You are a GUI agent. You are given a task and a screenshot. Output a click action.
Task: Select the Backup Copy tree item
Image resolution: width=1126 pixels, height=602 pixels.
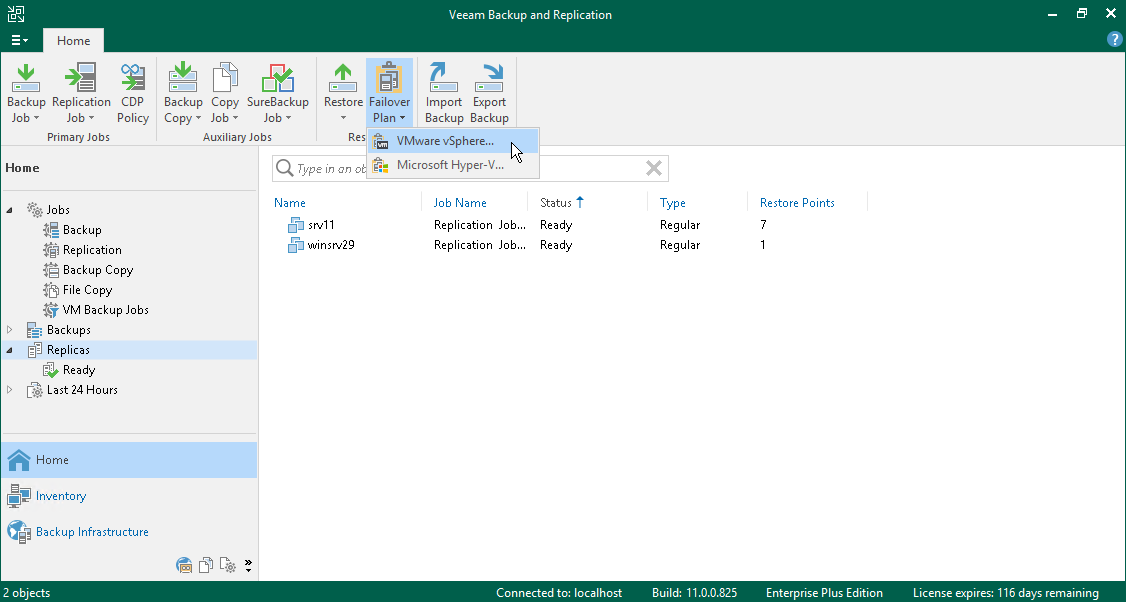(98, 270)
